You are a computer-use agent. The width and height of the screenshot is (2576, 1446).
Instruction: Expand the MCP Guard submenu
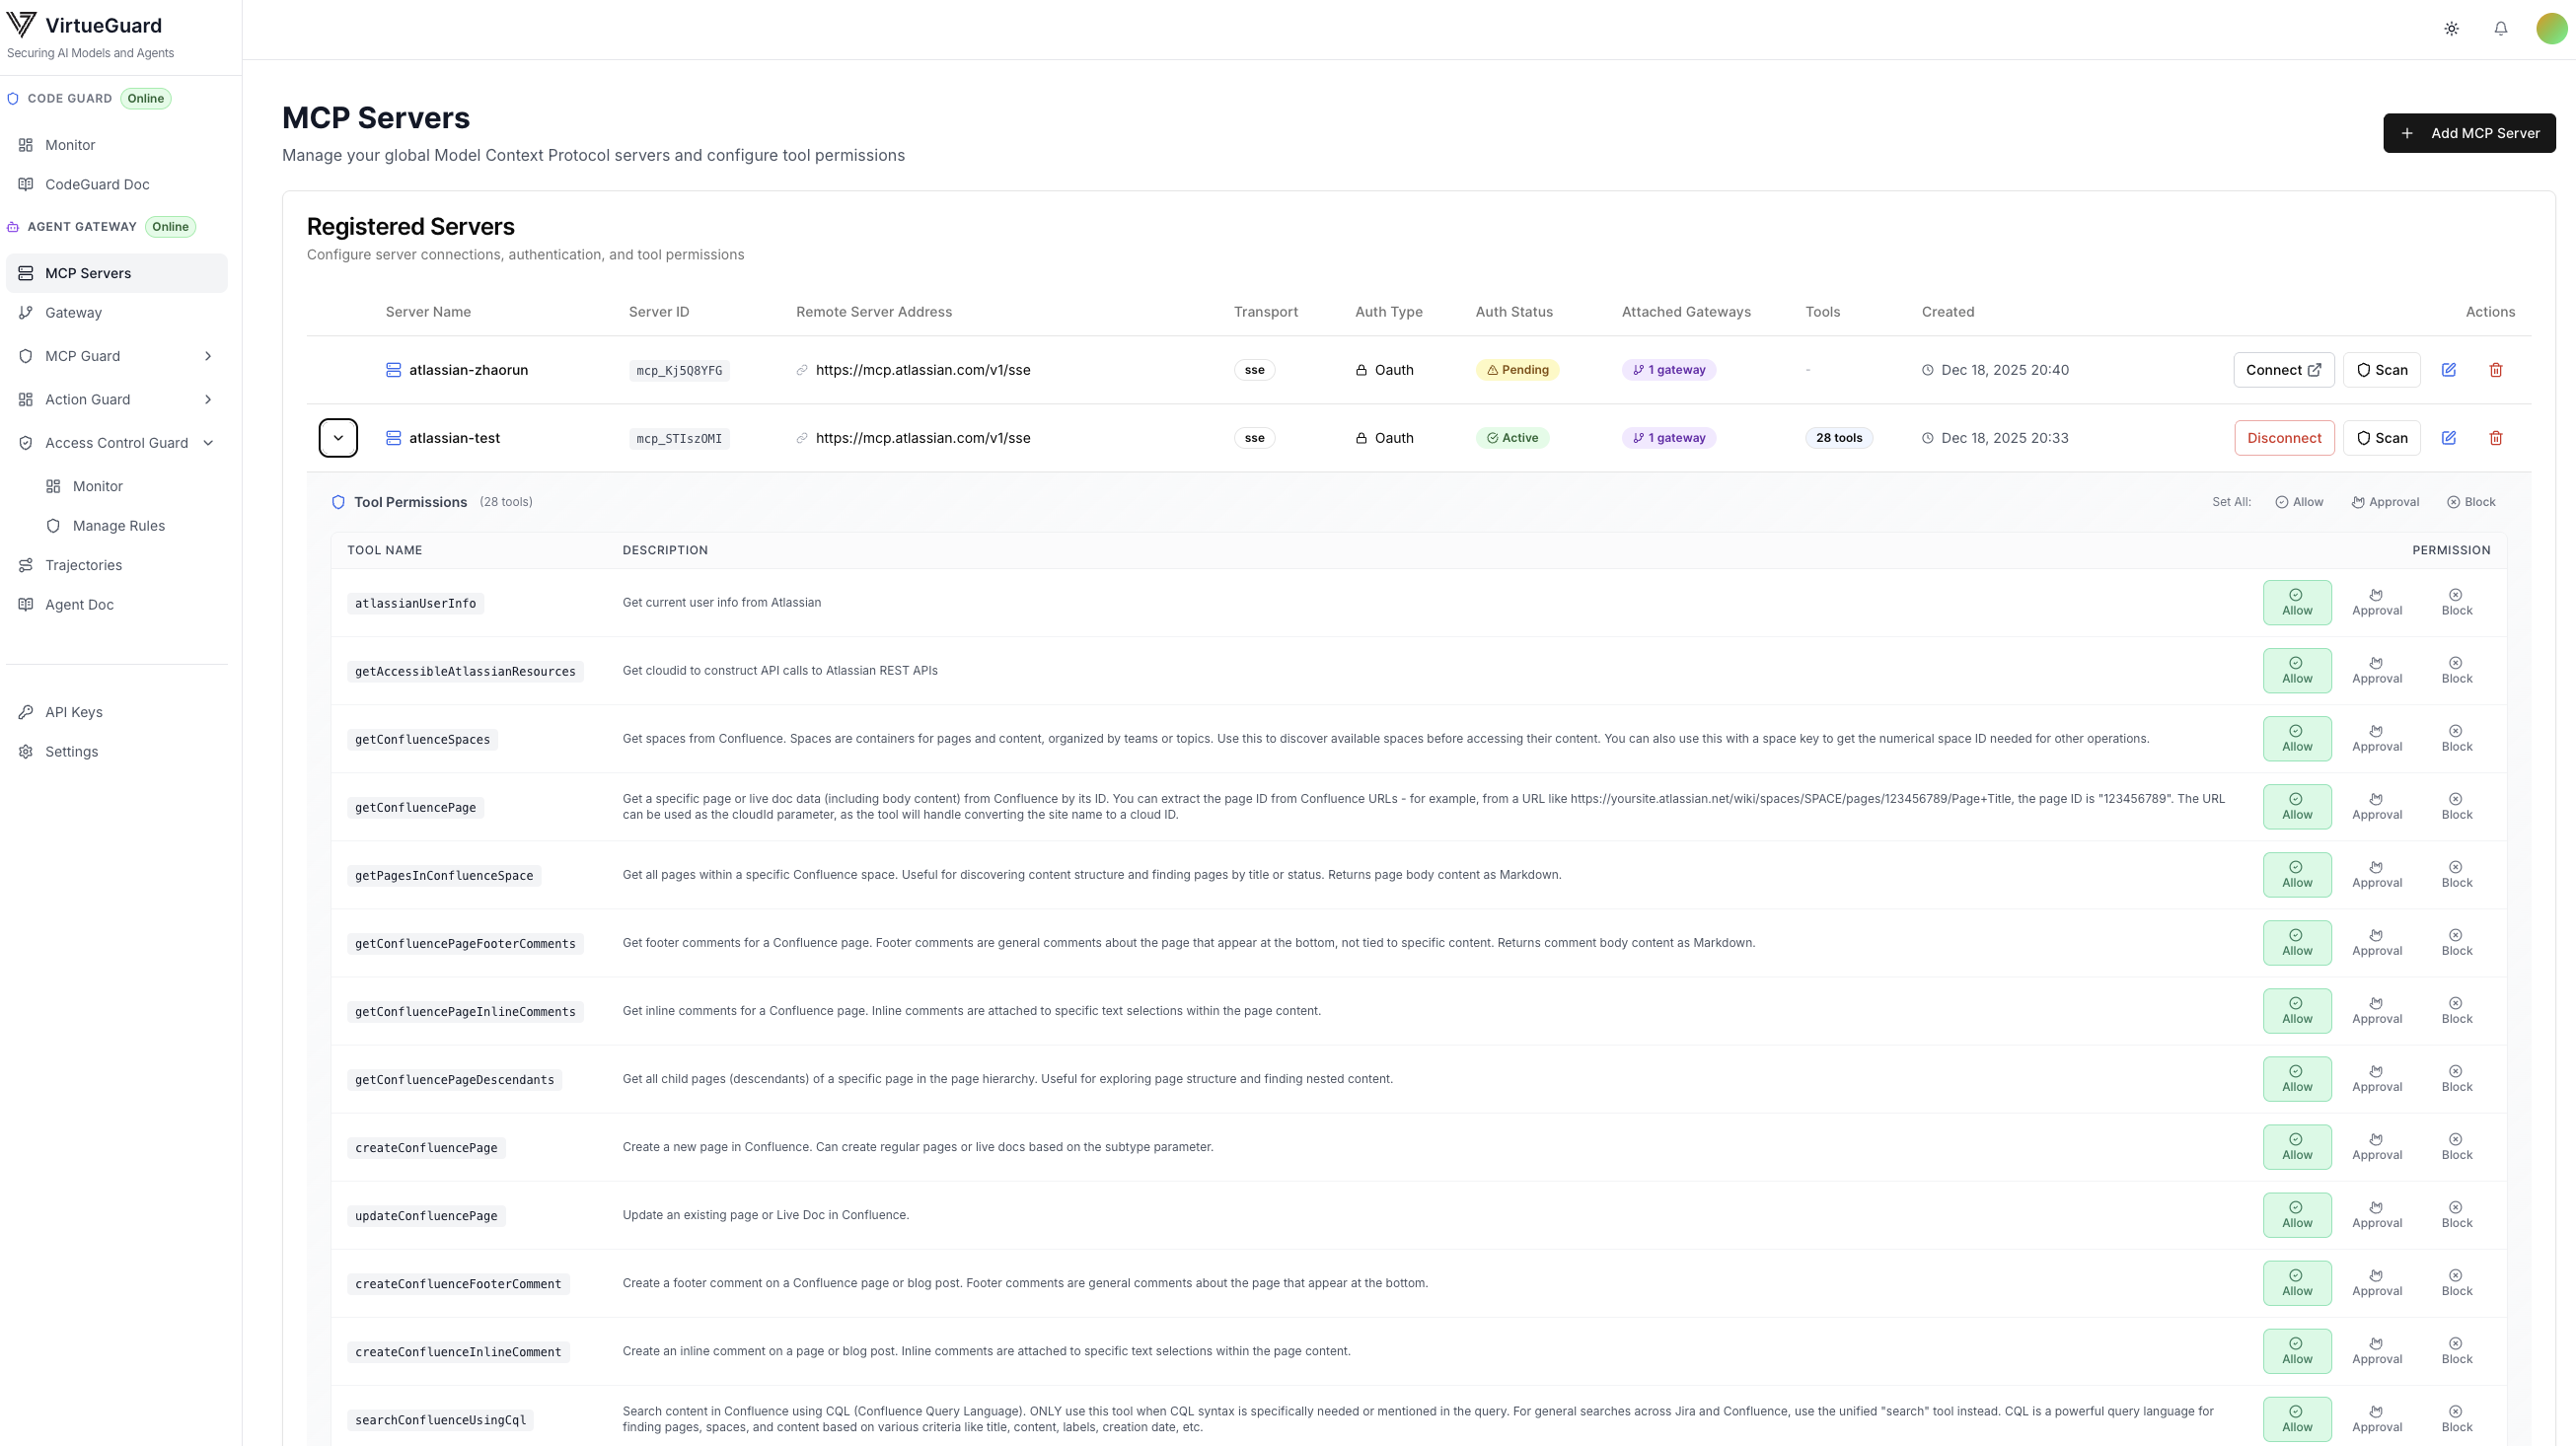(208, 356)
